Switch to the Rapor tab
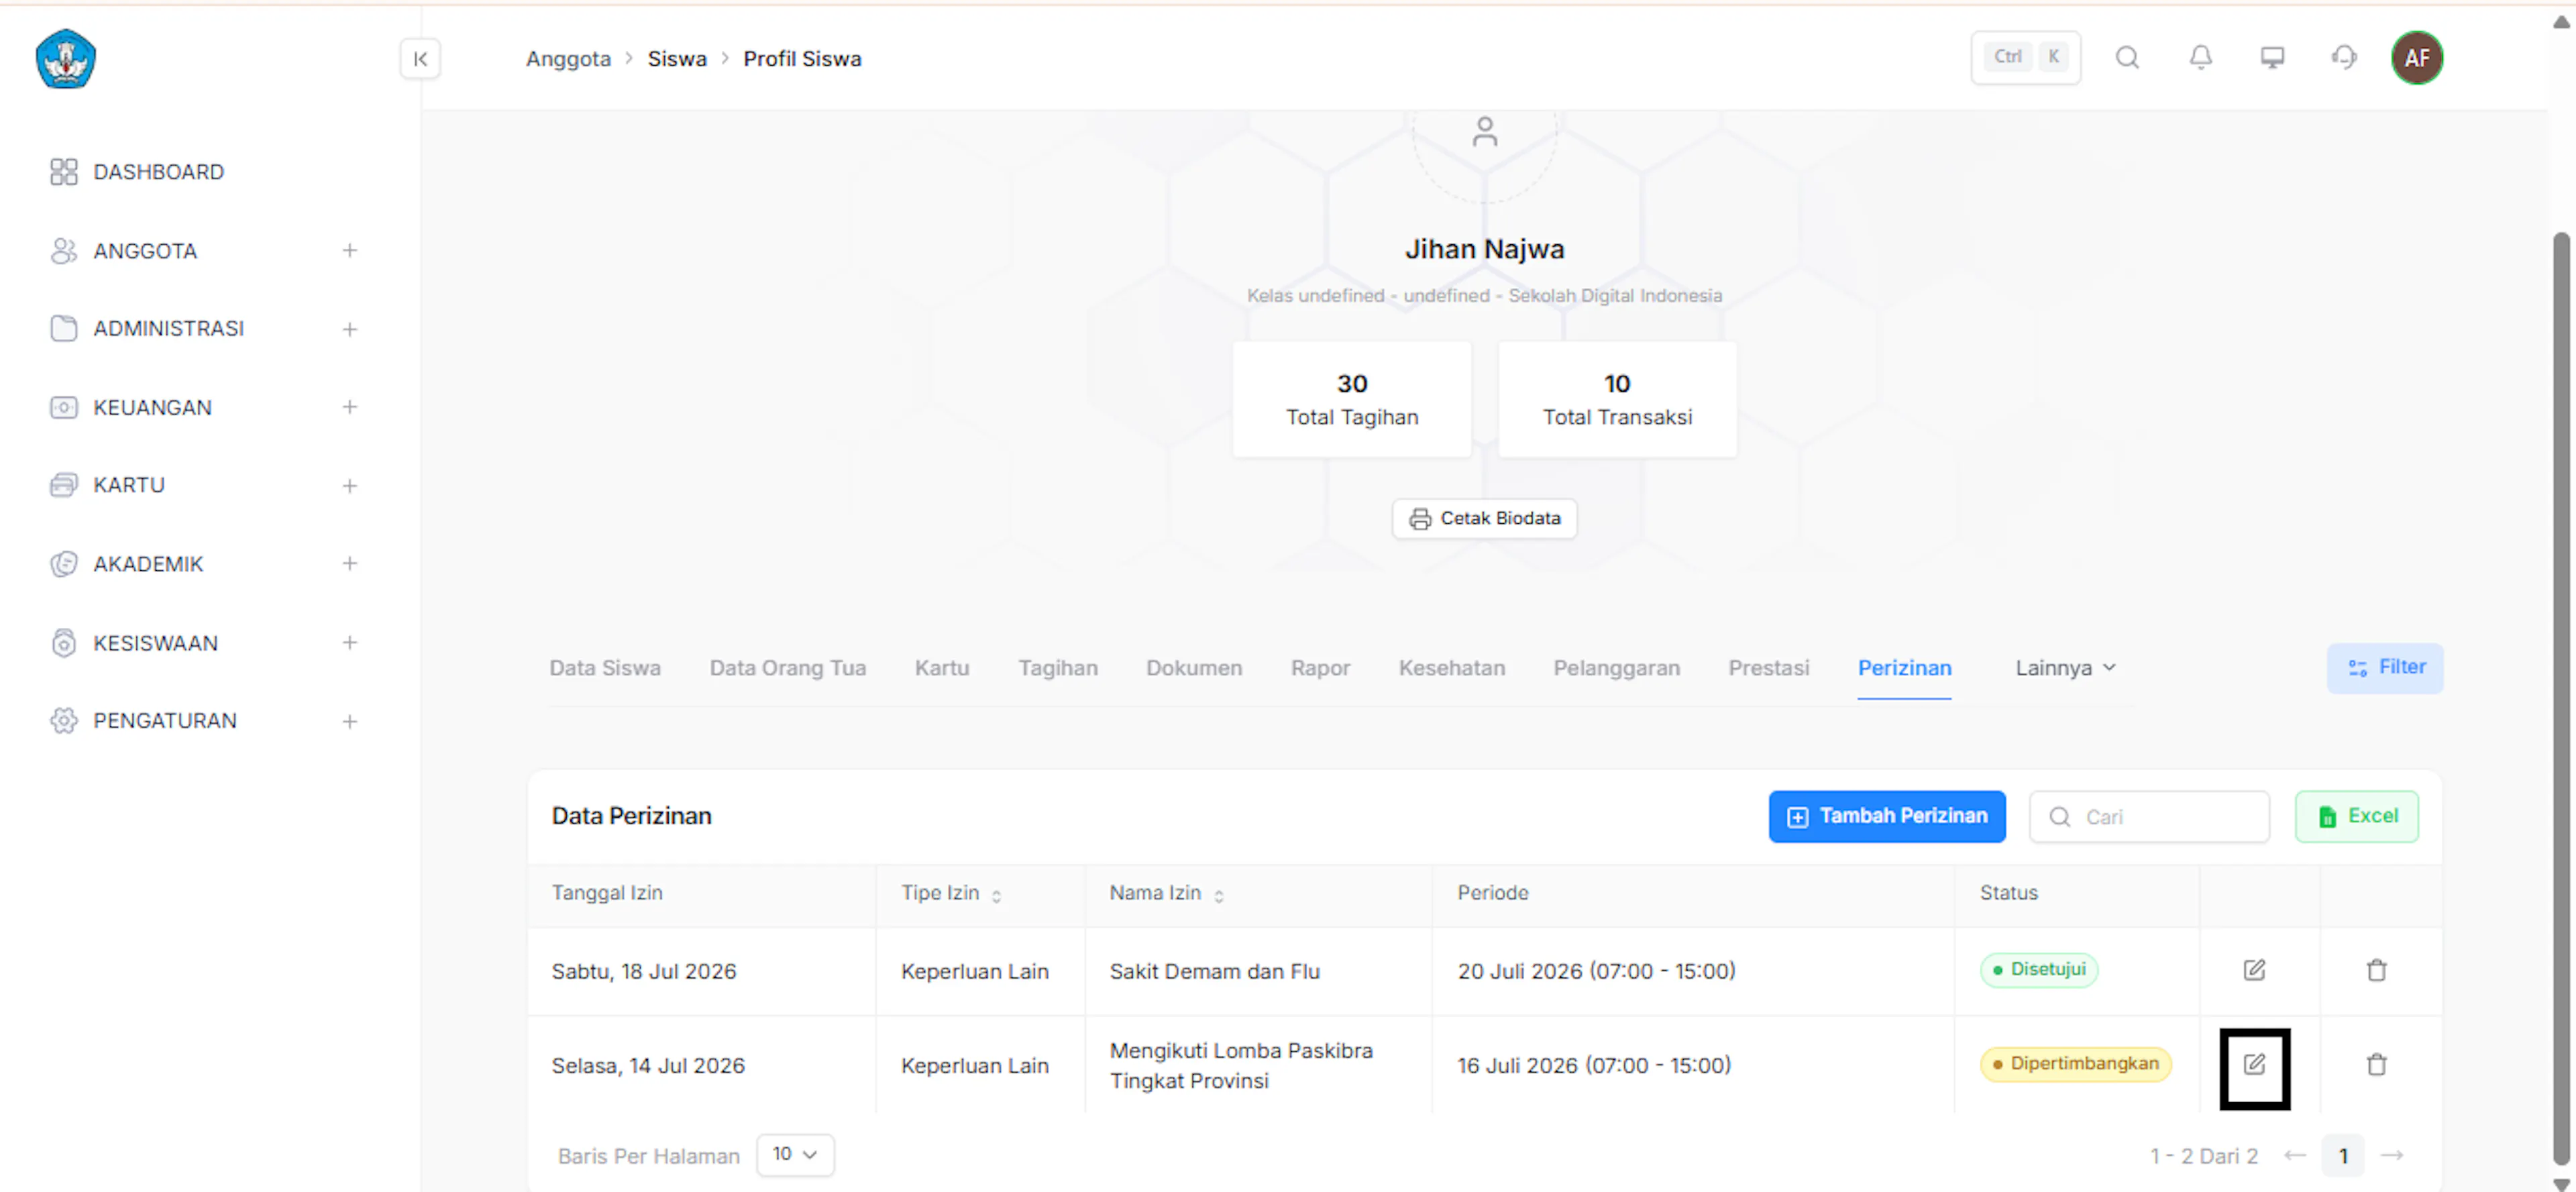2576x1192 pixels. 1320,668
